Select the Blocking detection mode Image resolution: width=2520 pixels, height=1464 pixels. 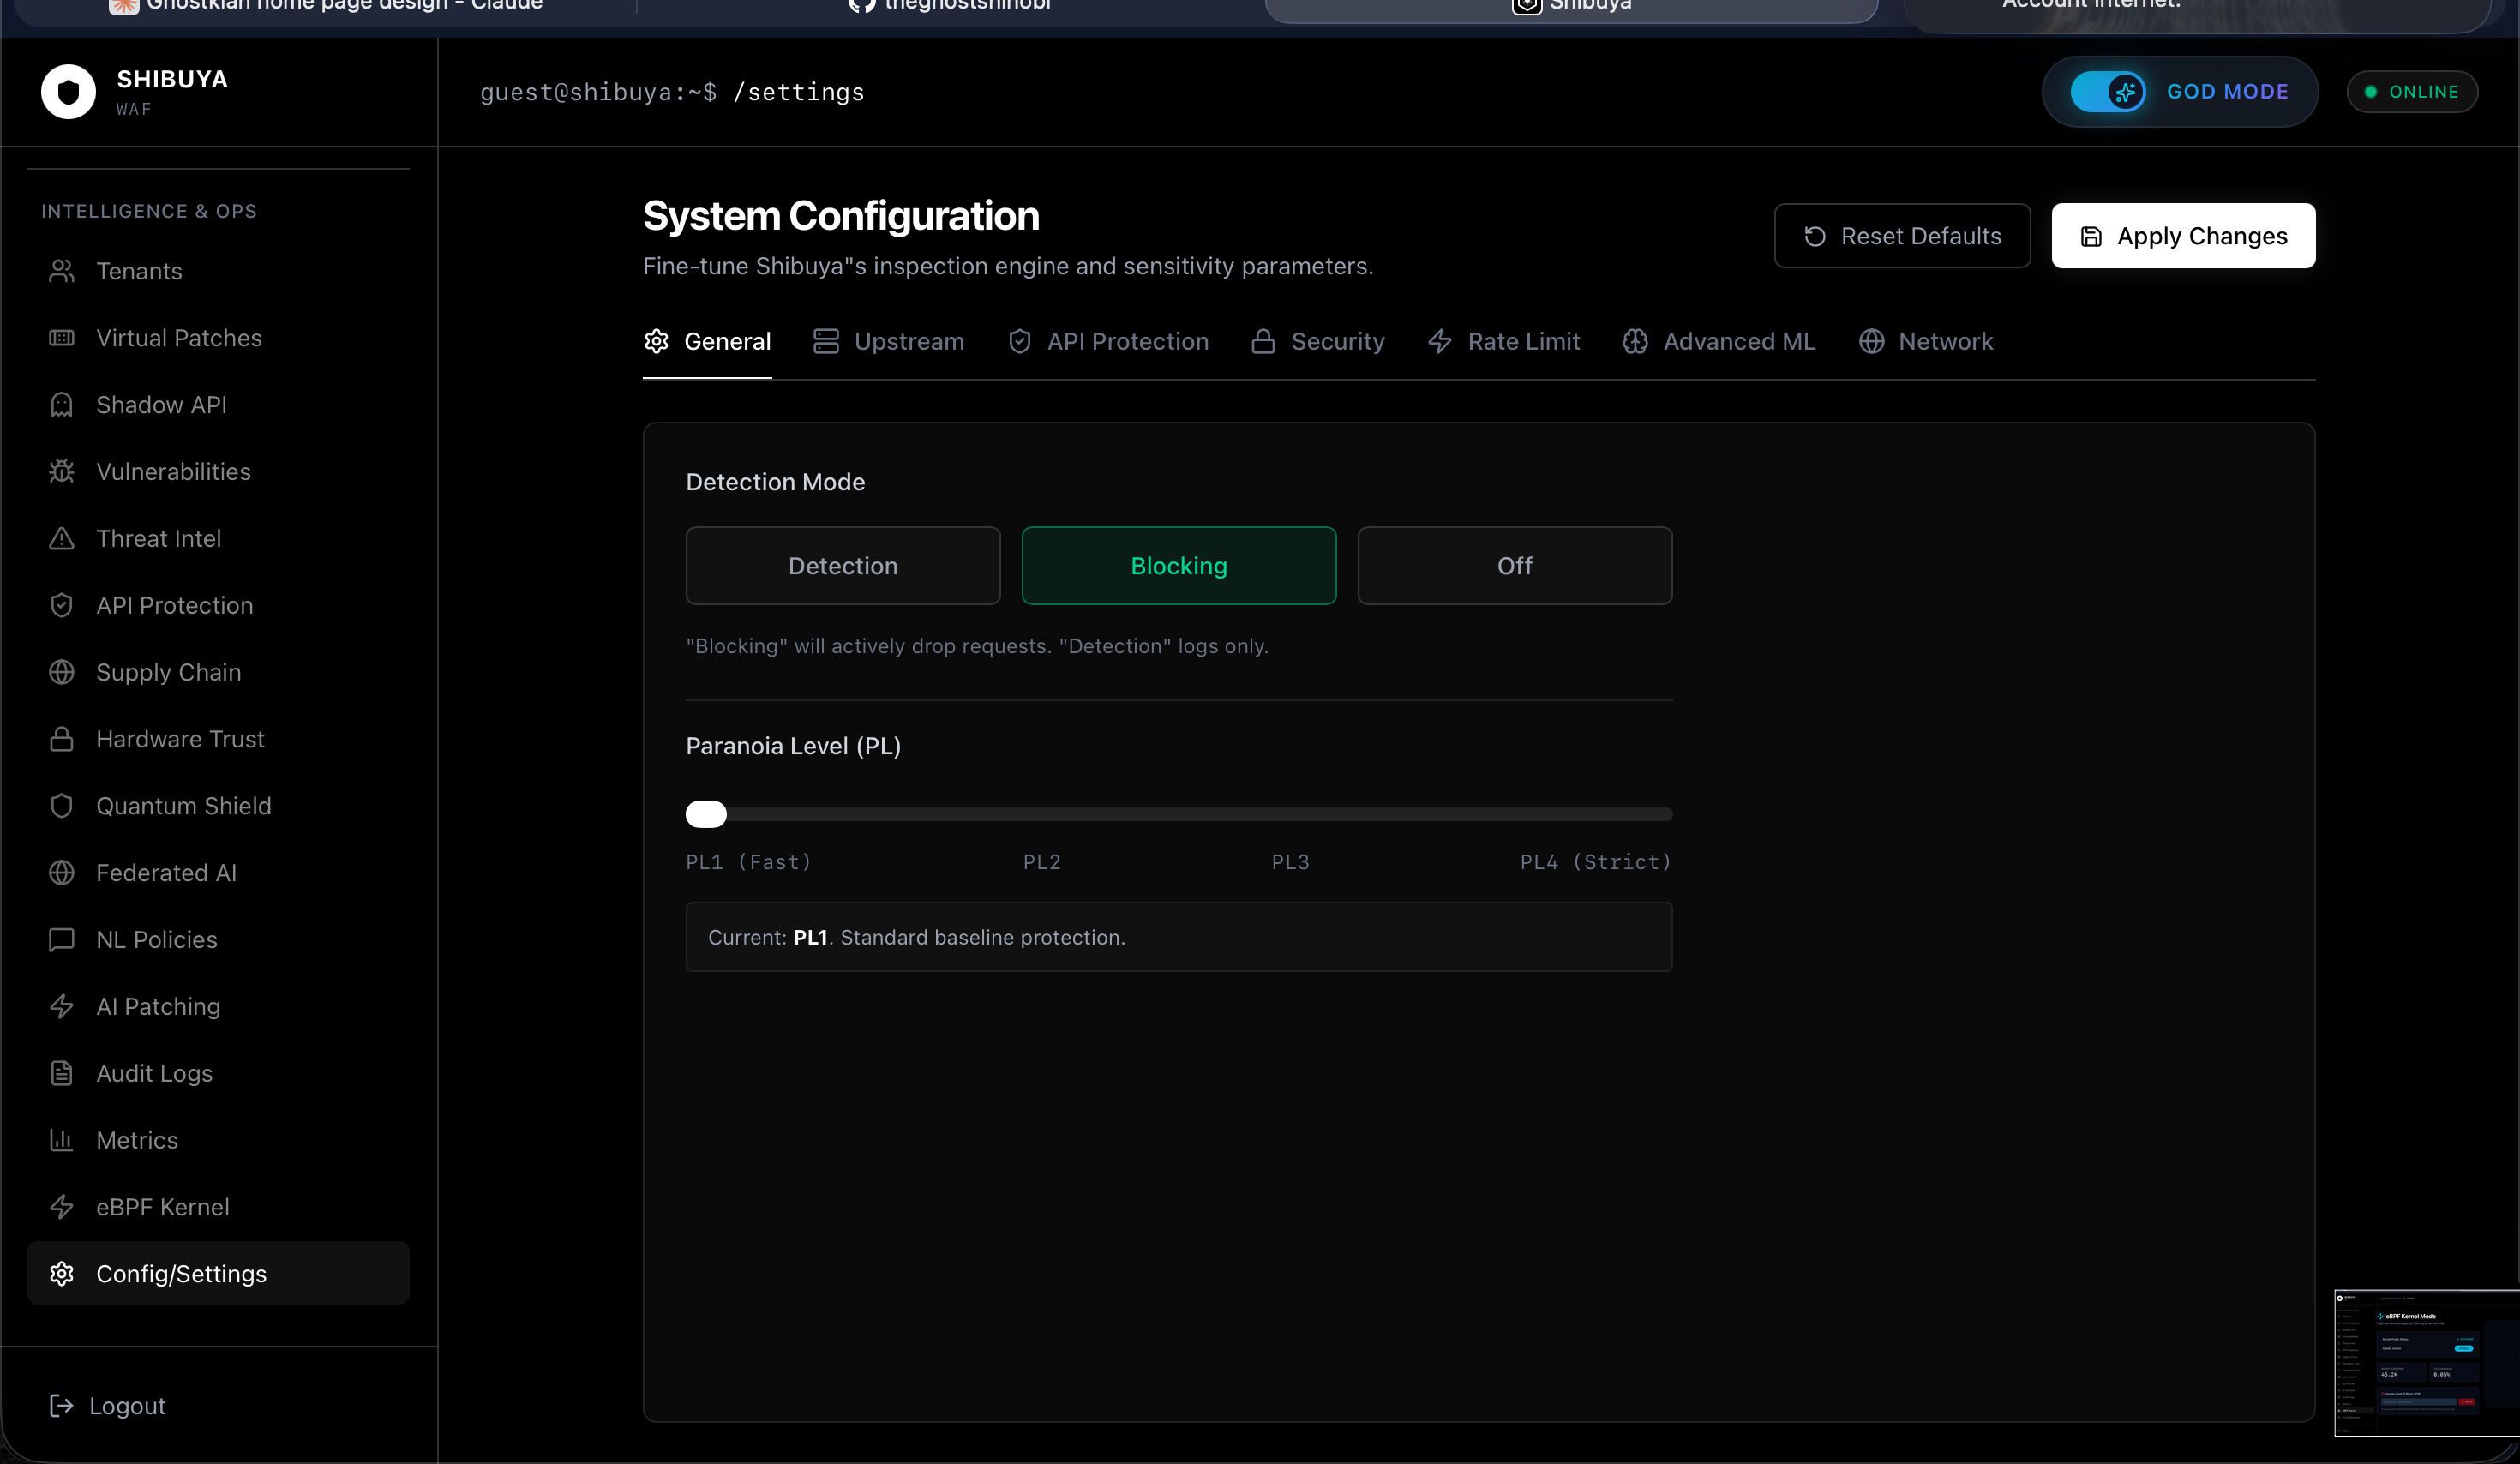(1178, 566)
